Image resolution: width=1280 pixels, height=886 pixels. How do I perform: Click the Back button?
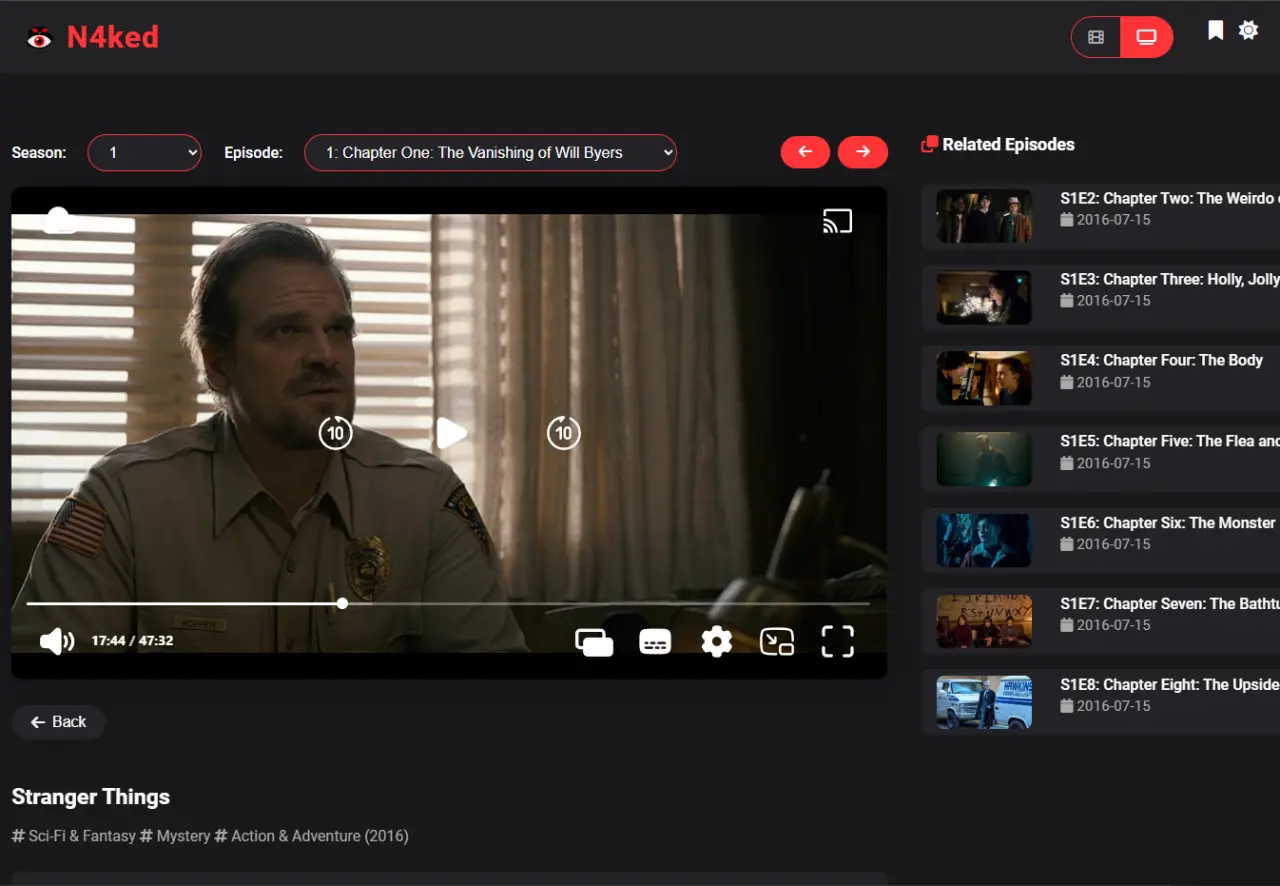coord(58,722)
